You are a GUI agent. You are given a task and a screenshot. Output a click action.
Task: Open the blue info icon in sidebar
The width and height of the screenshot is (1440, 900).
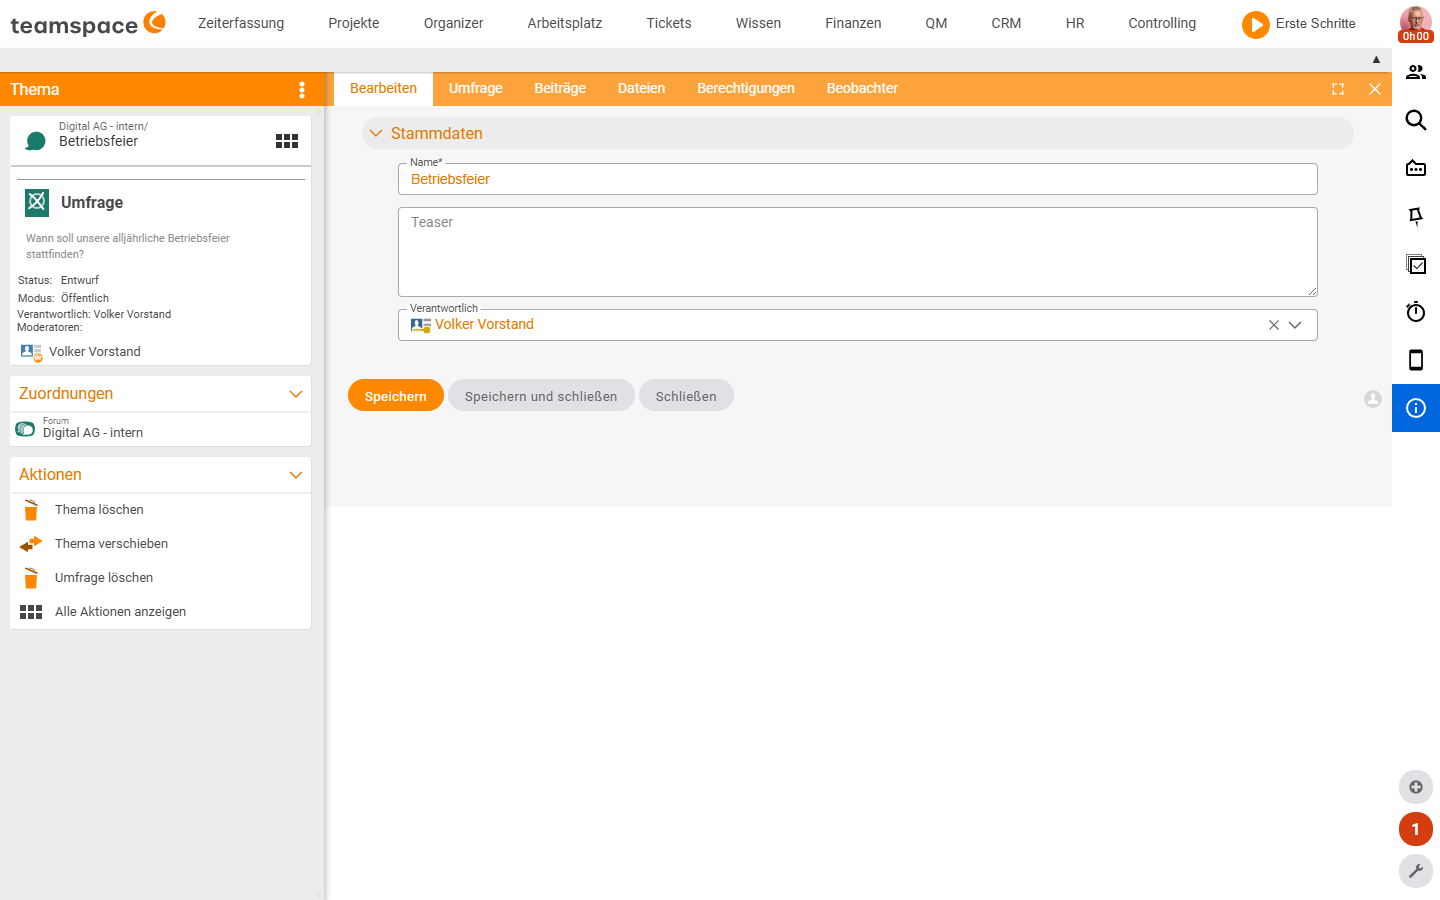(x=1416, y=408)
